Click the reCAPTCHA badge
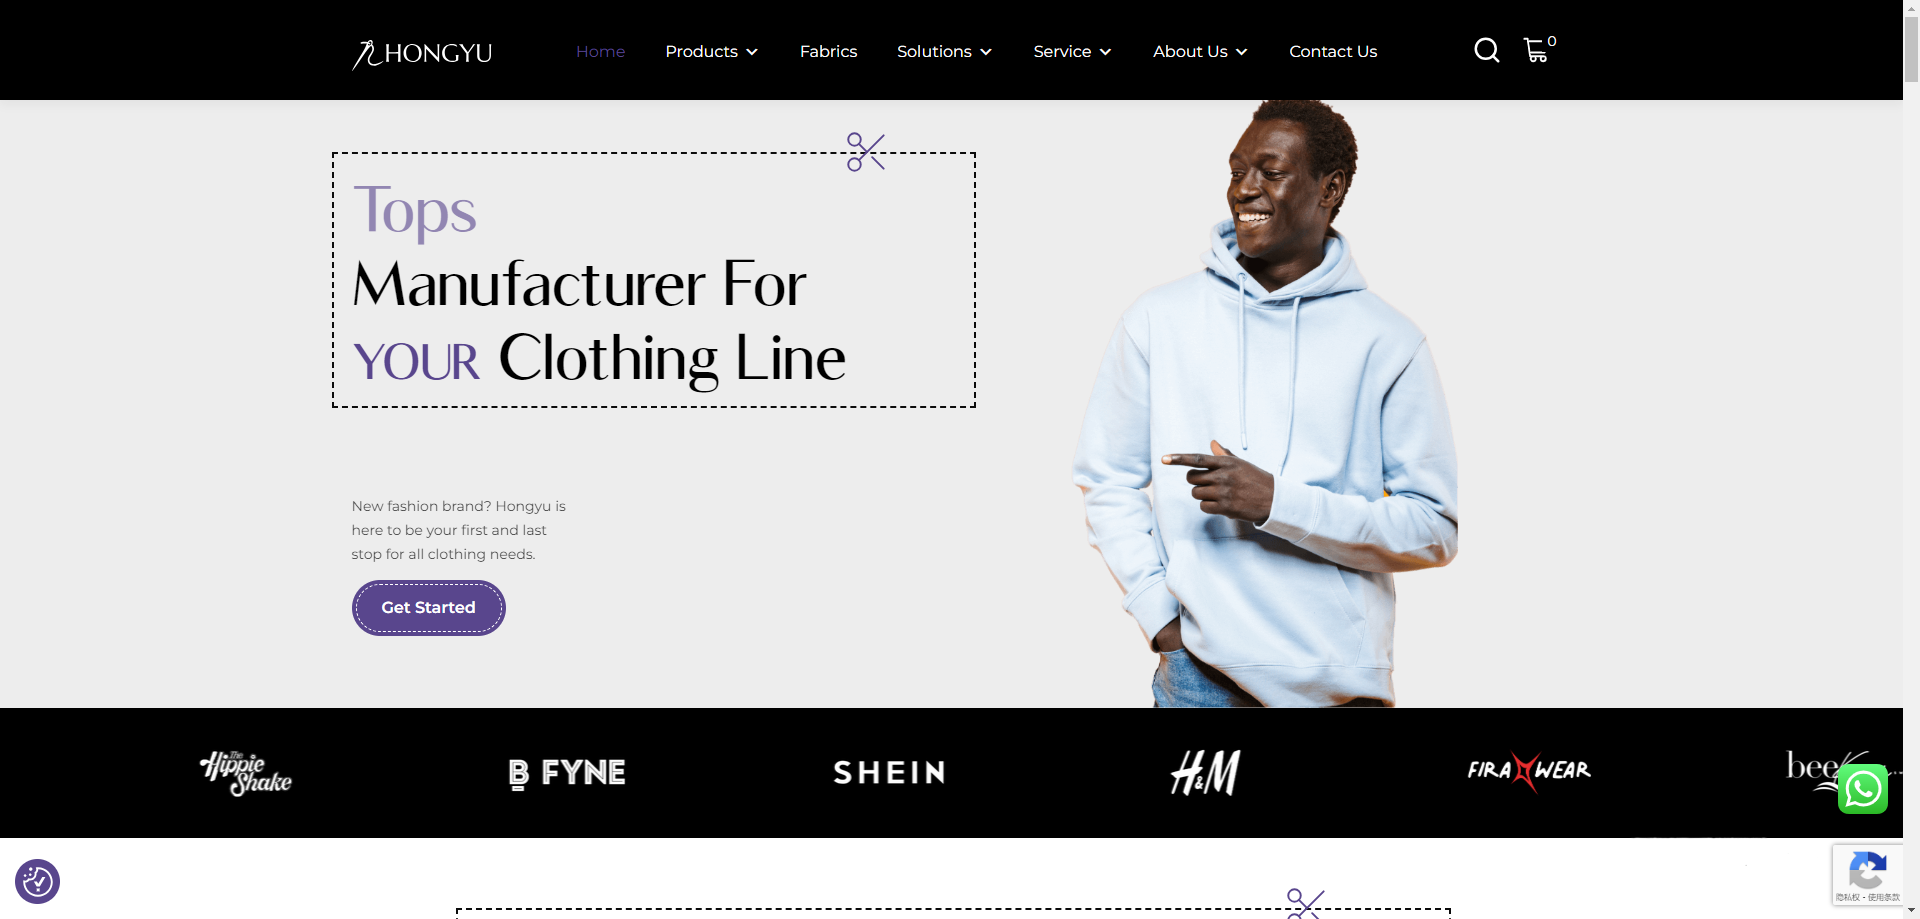This screenshot has height=919, width=1920. [1867, 875]
